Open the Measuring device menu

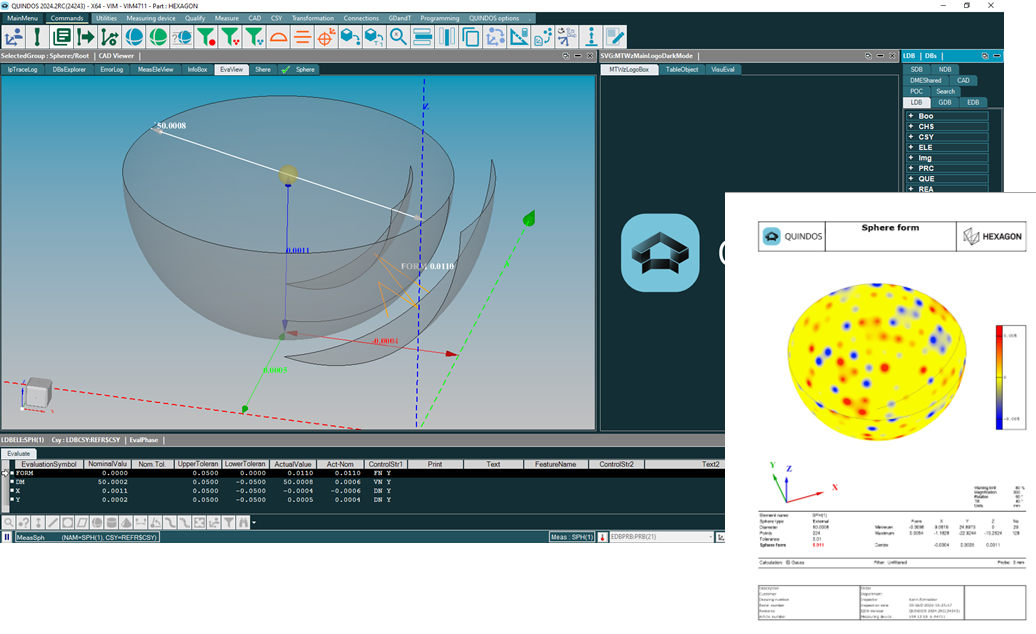pos(151,18)
